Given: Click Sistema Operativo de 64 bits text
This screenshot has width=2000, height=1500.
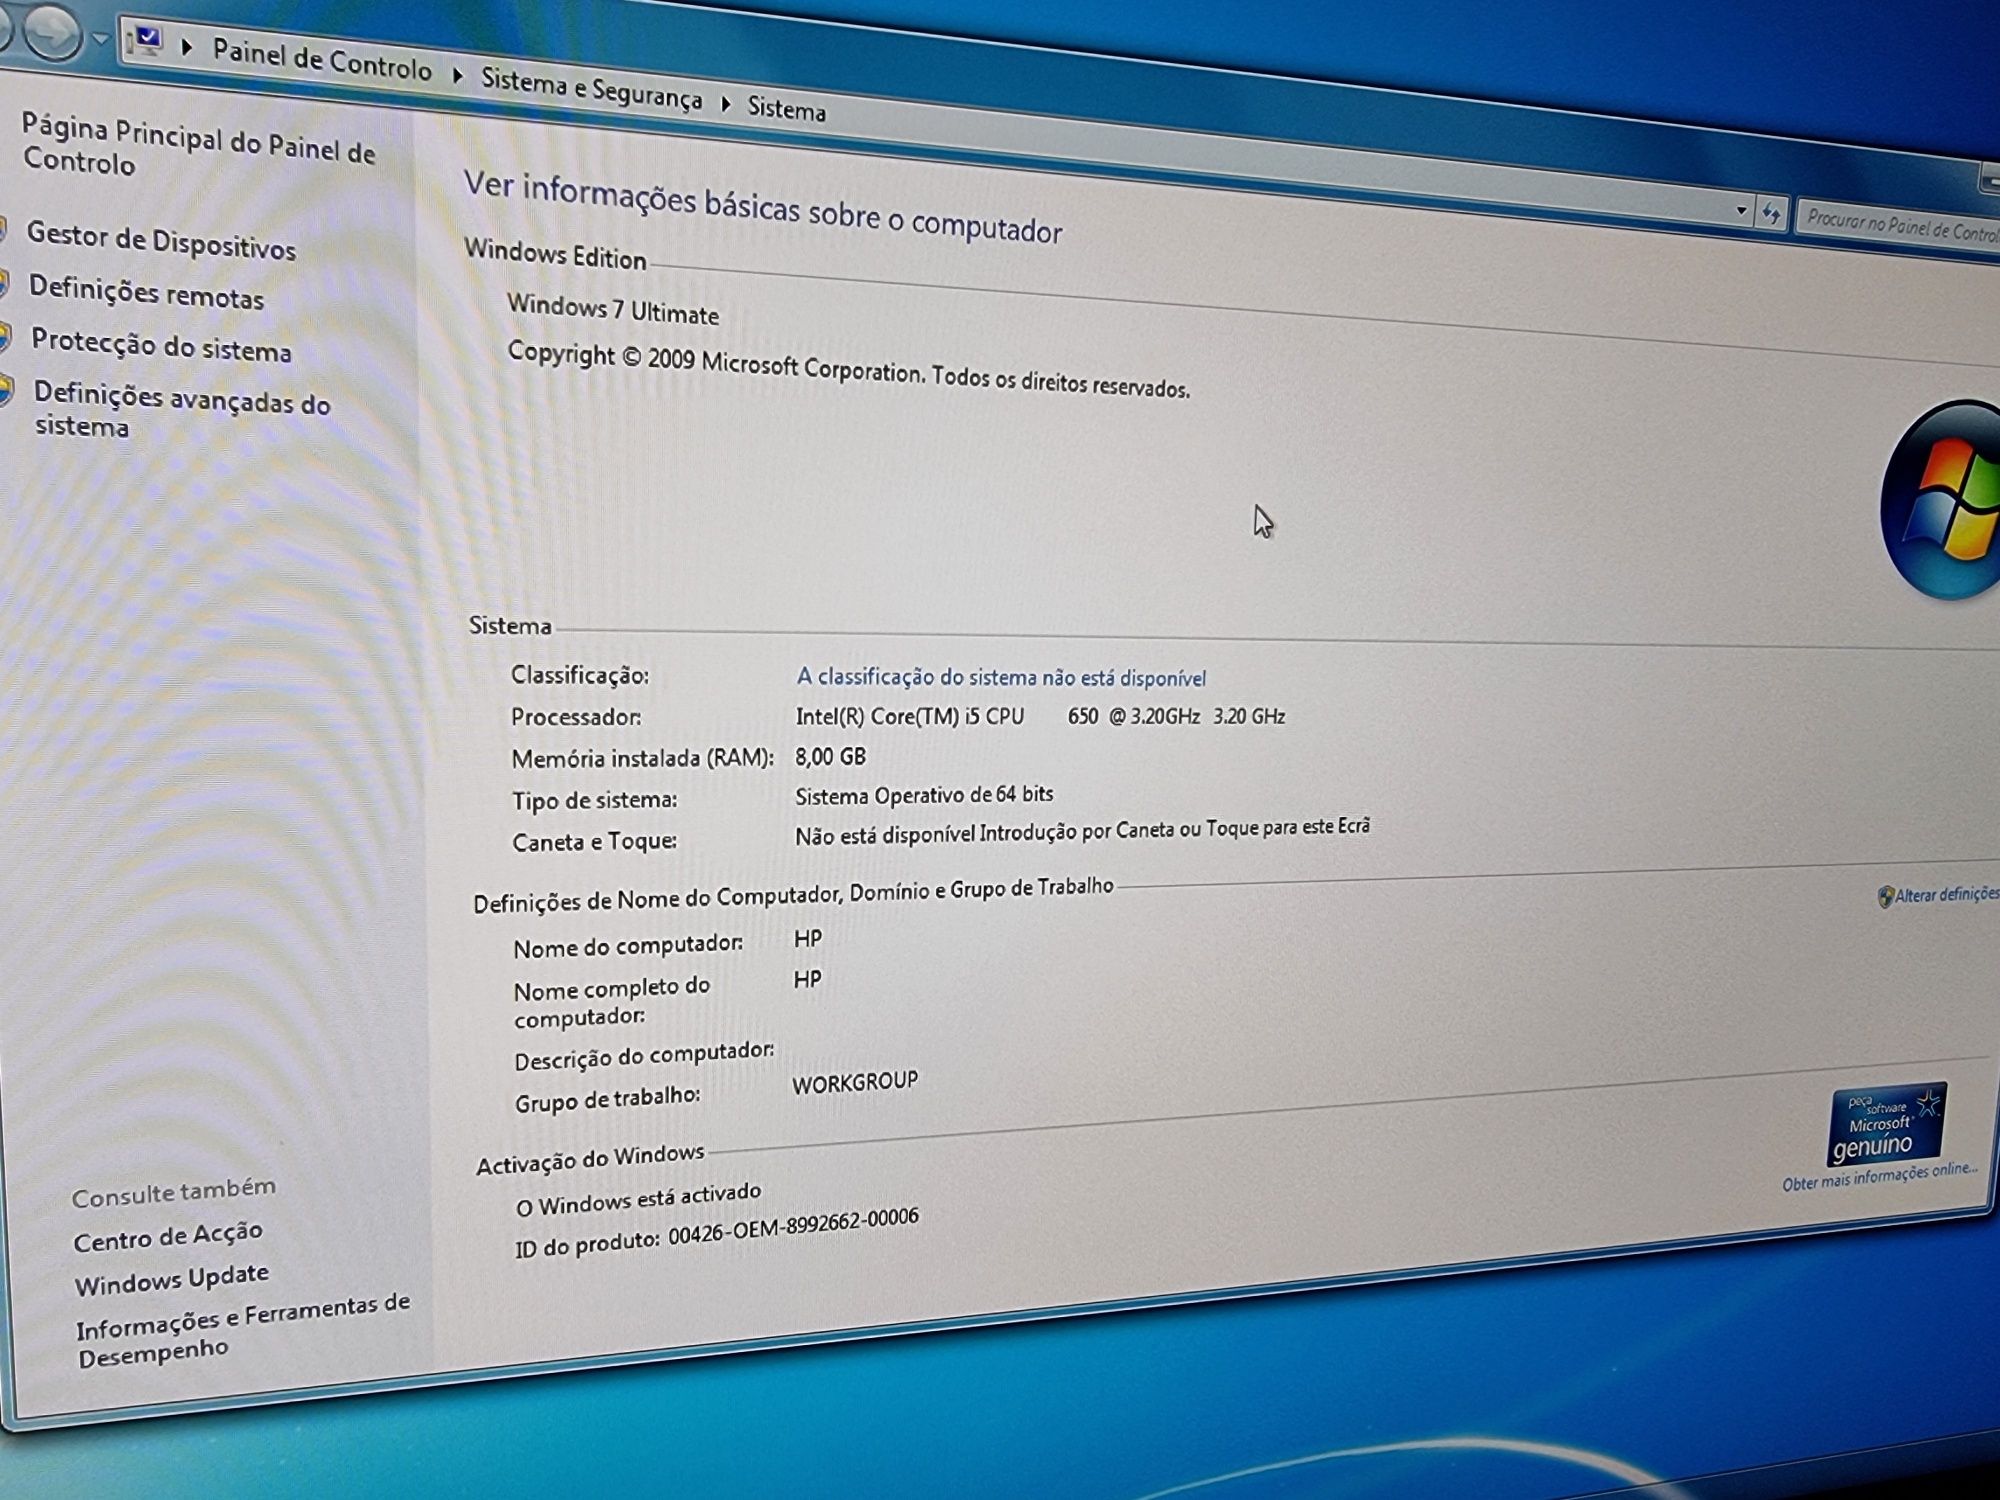Looking at the screenshot, I should (x=924, y=795).
